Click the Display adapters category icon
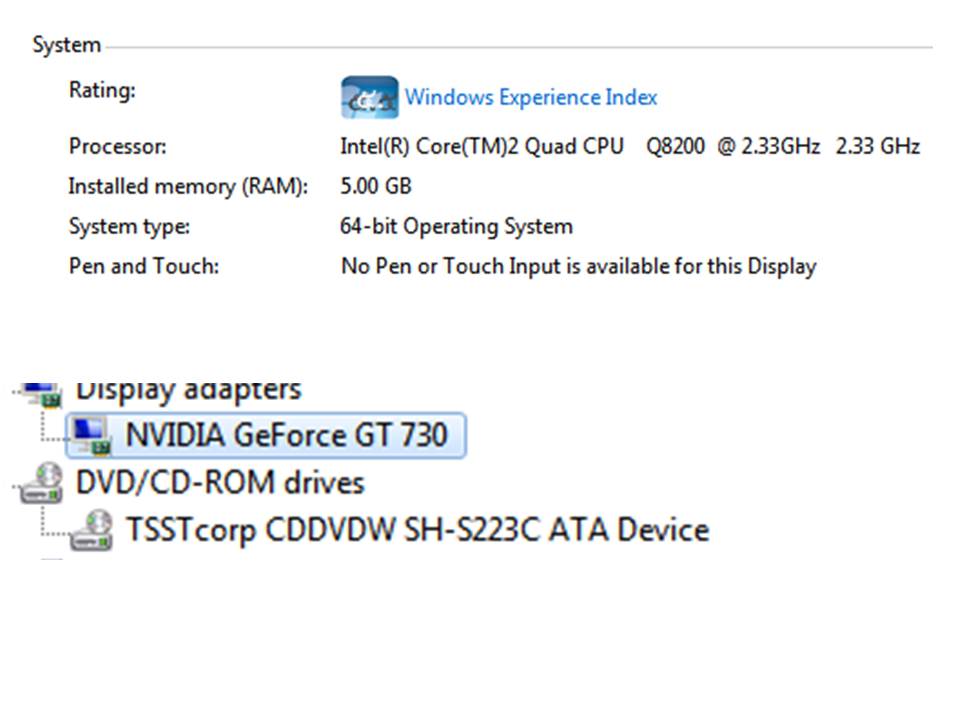This screenshot has width=960, height=720. pyautogui.click(x=39, y=390)
